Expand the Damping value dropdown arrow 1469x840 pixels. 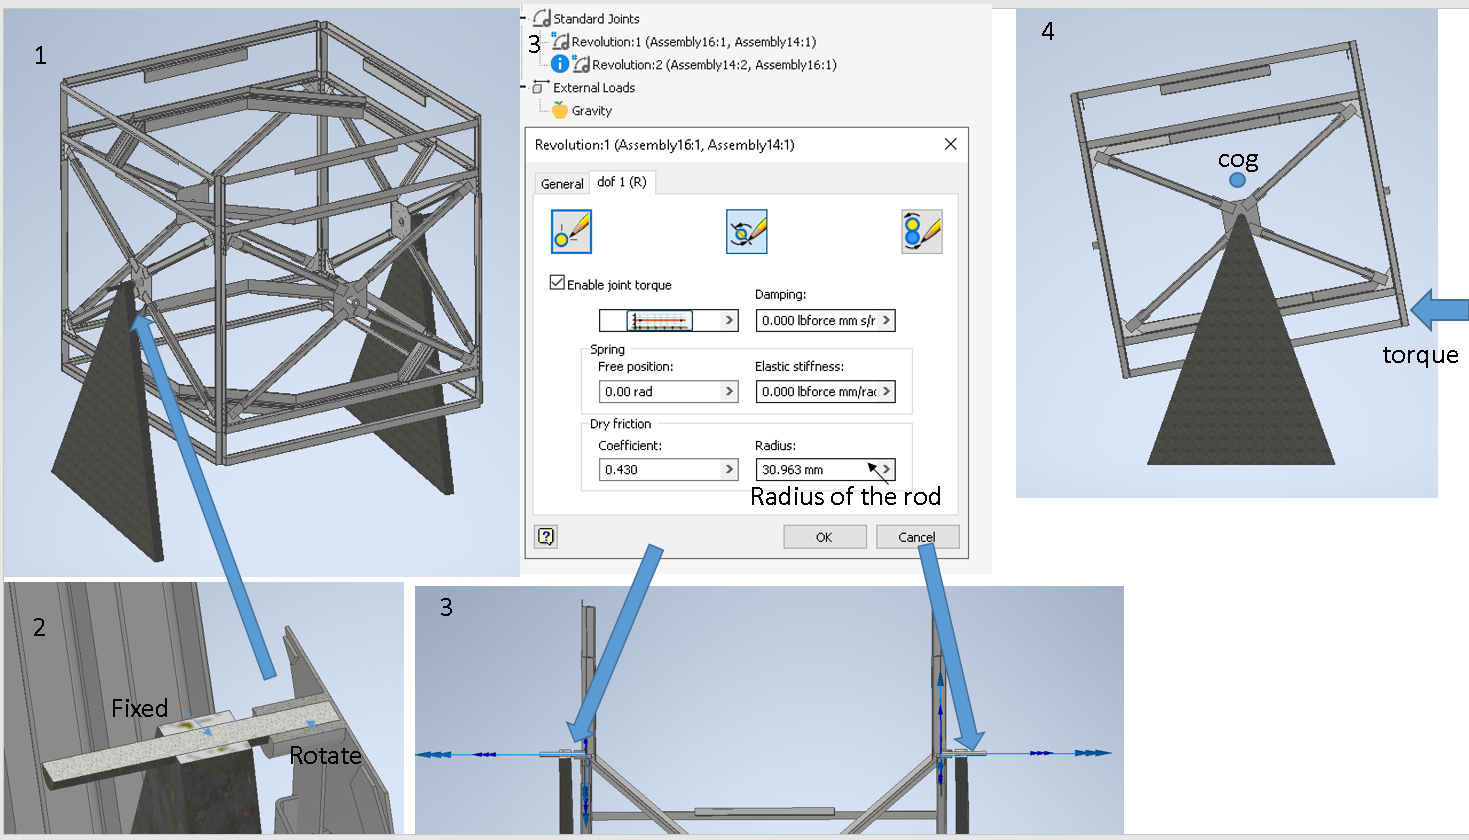pyautogui.click(x=886, y=320)
